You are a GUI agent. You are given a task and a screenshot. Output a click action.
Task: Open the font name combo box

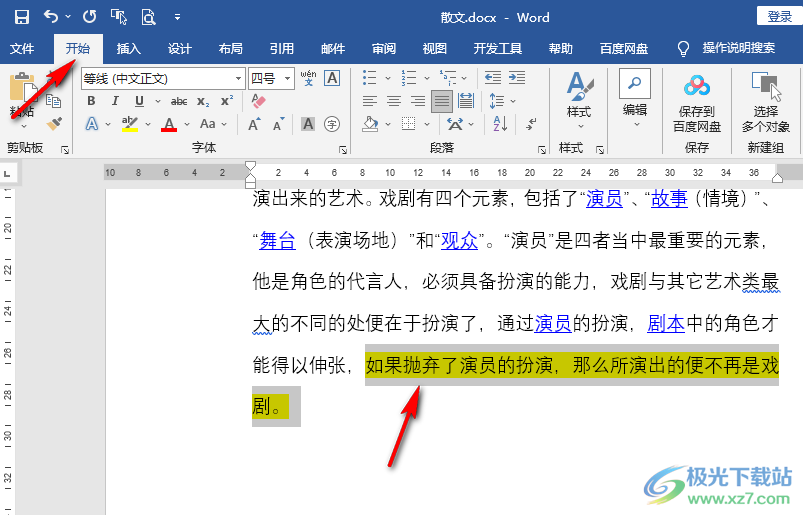[162, 78]
